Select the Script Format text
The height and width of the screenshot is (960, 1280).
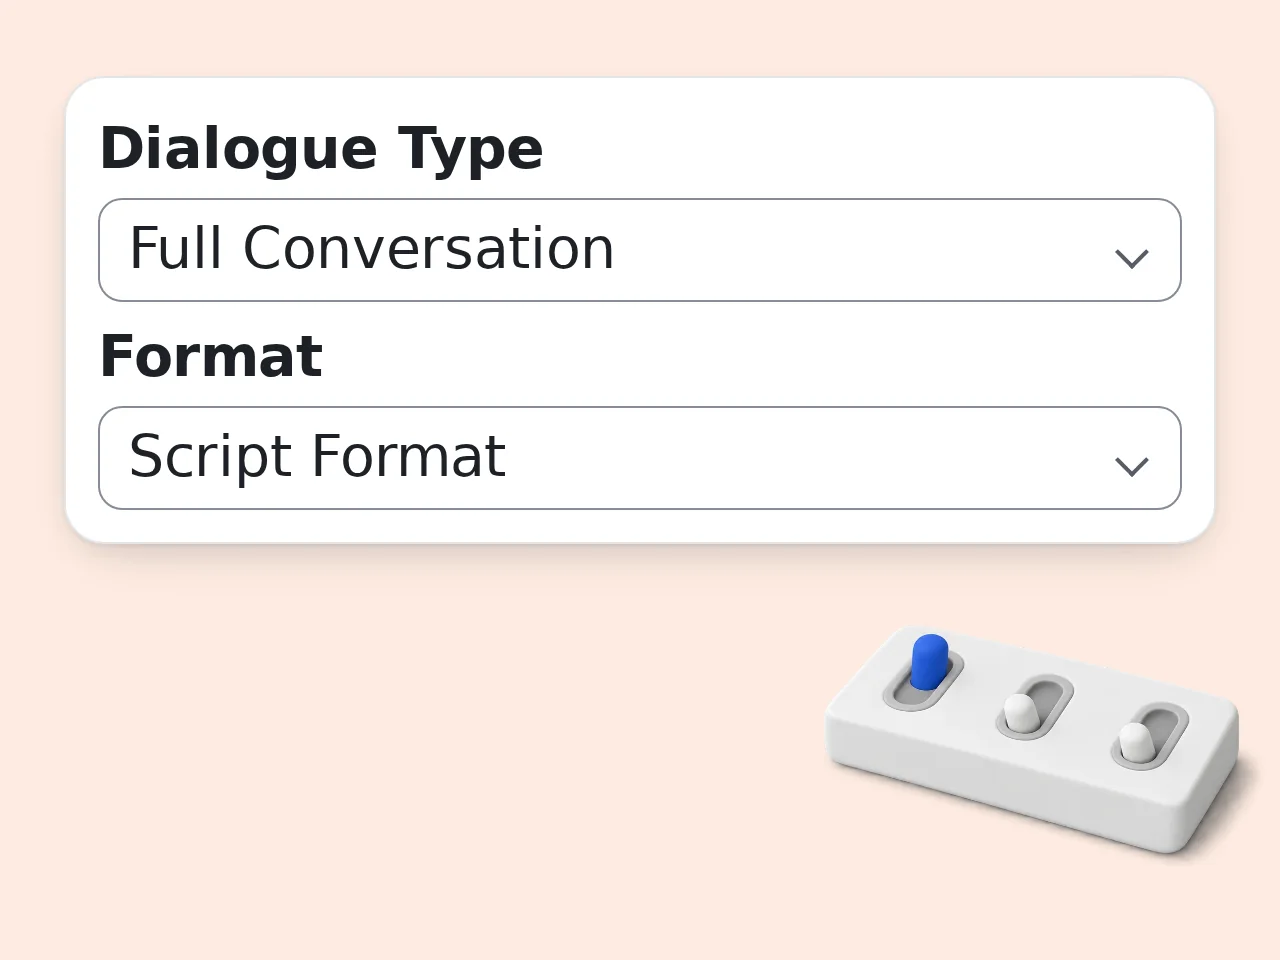pyautogui.click(x=318, y=457)
